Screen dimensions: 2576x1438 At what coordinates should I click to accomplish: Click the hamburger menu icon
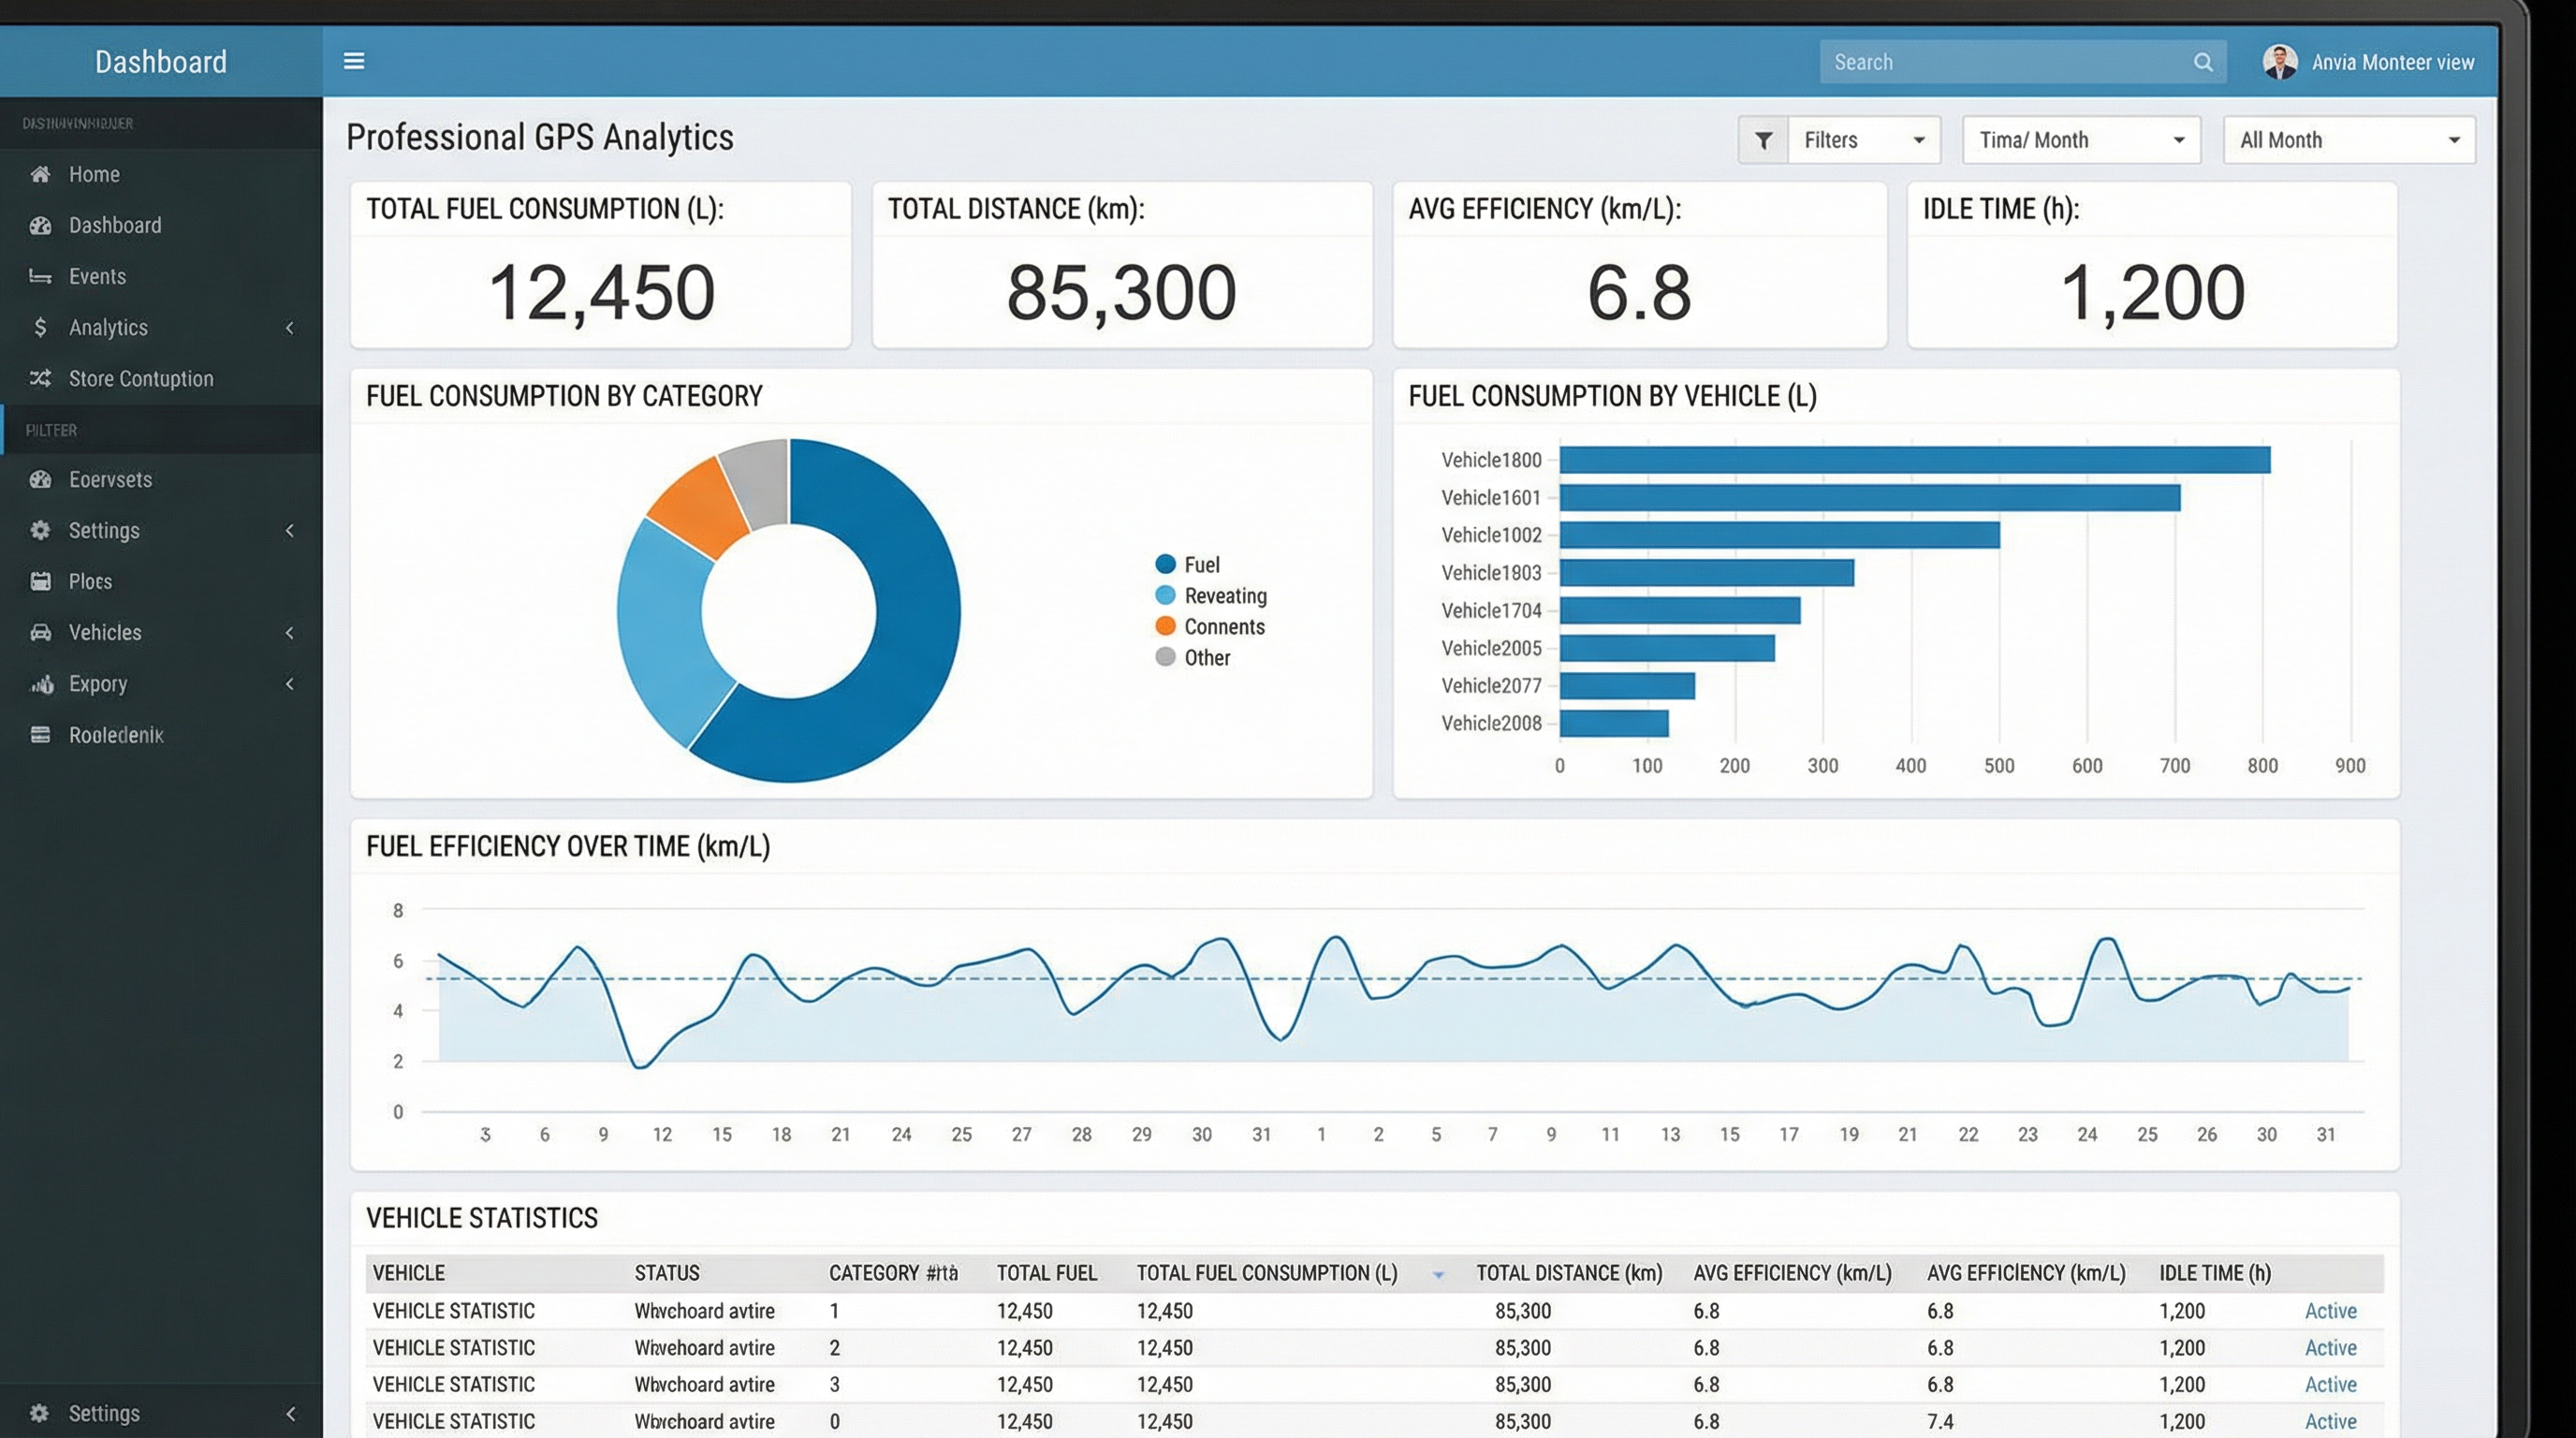point(354,61)
